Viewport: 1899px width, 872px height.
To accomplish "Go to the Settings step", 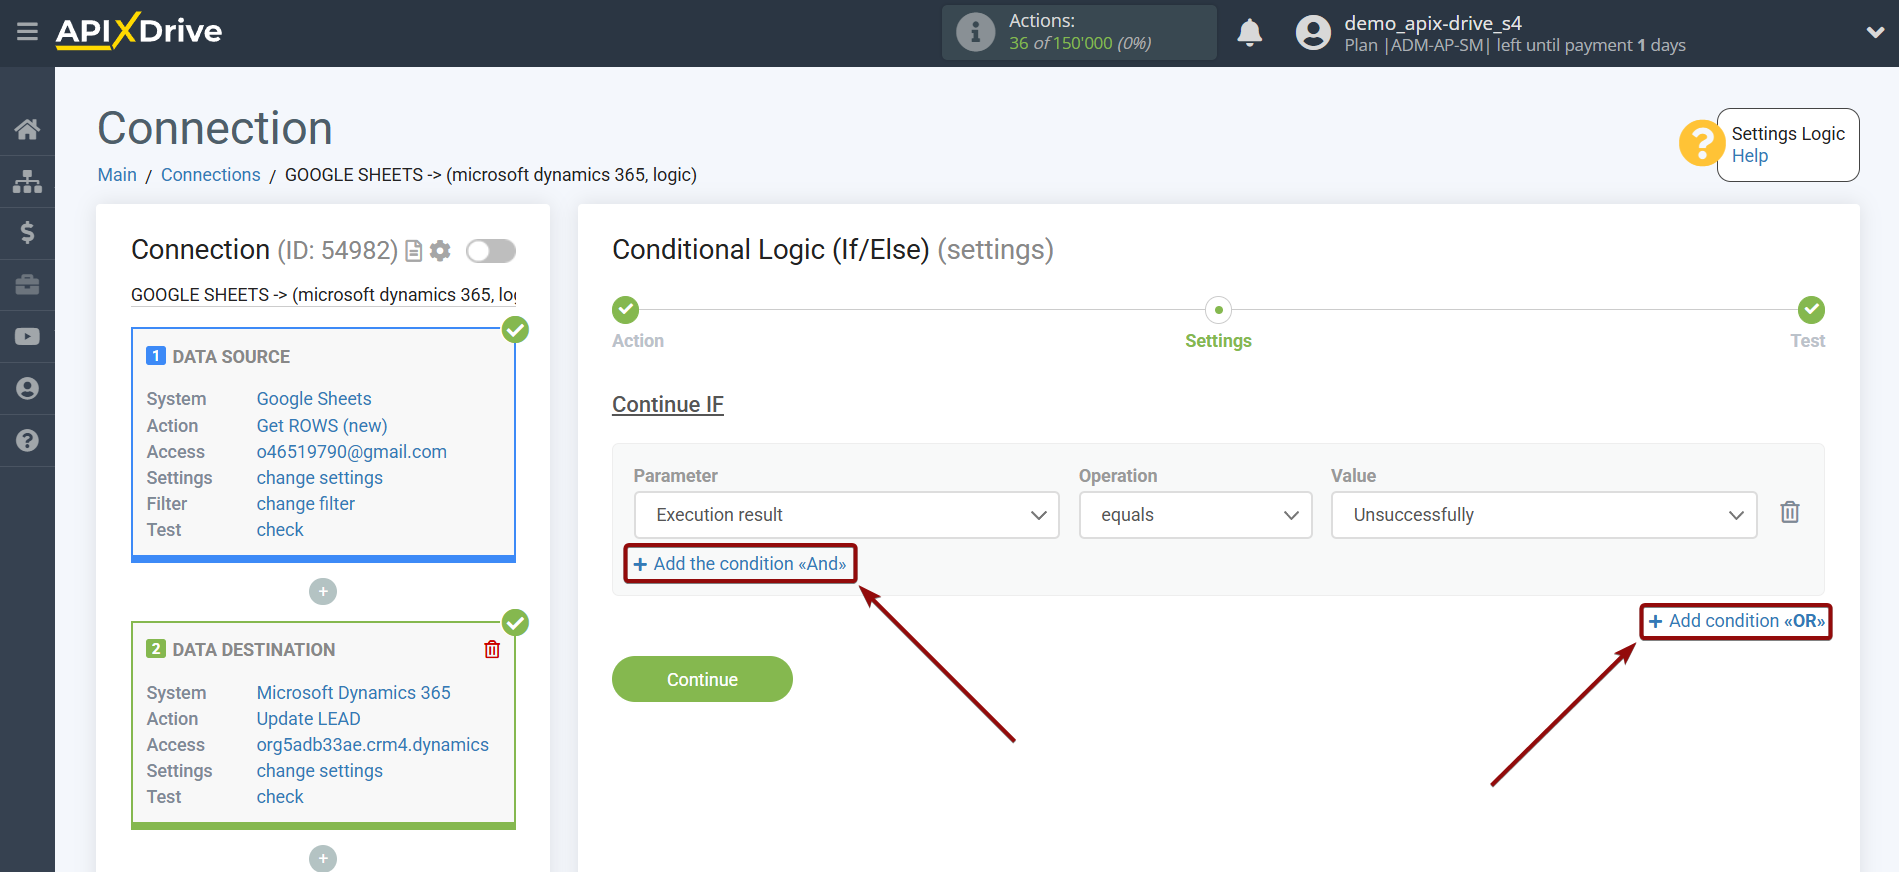I will point(1218,310).
